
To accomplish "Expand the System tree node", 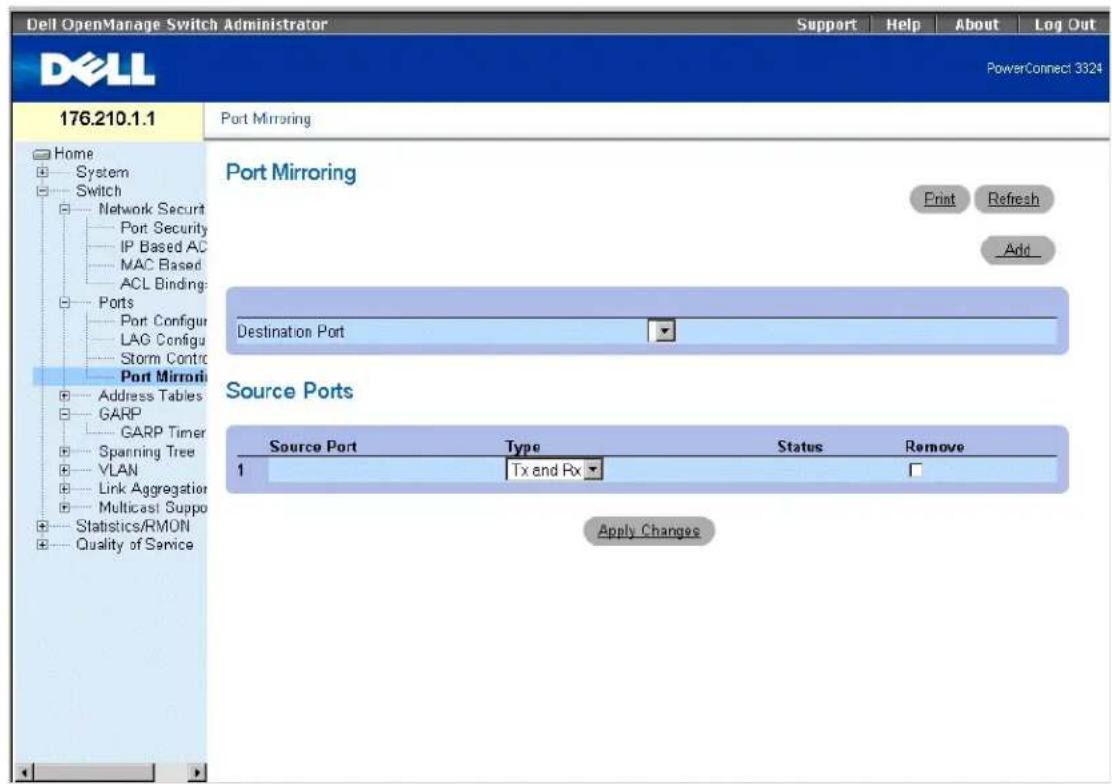I will click(x=43, y=172).
